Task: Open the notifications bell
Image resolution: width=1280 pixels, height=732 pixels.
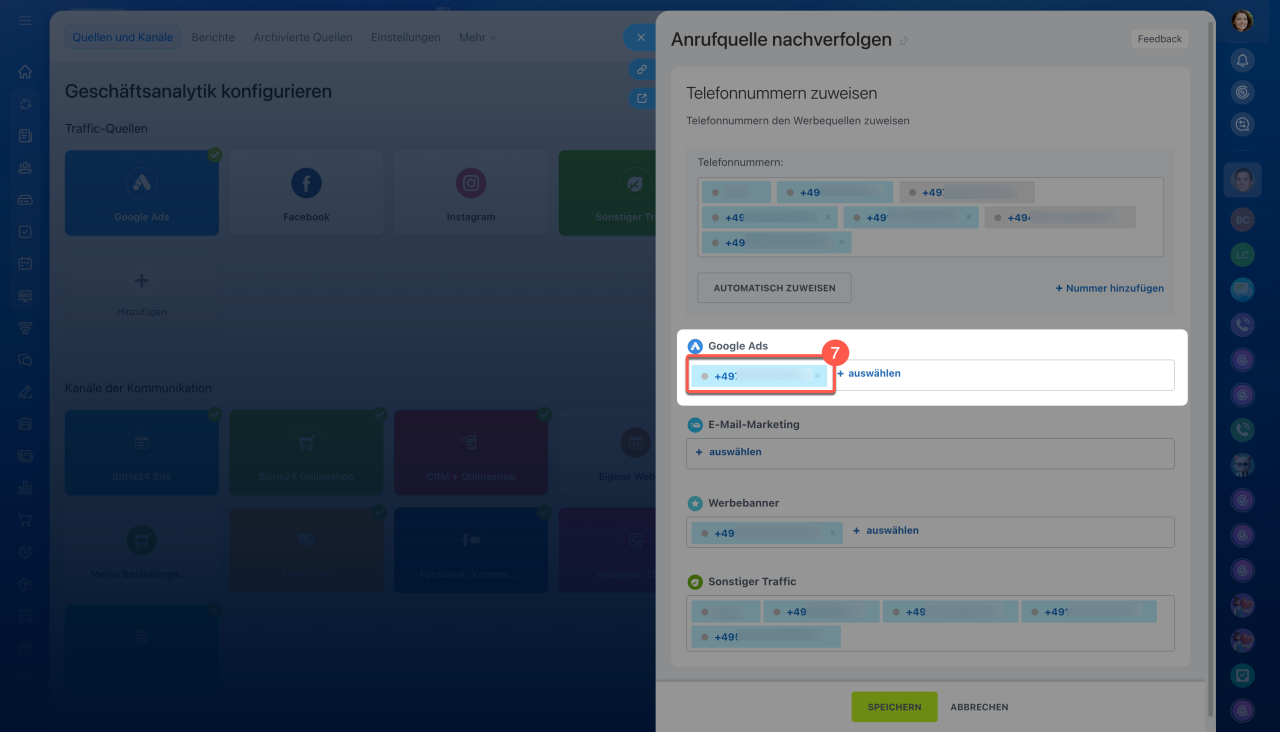Action: coord(1242,60)
